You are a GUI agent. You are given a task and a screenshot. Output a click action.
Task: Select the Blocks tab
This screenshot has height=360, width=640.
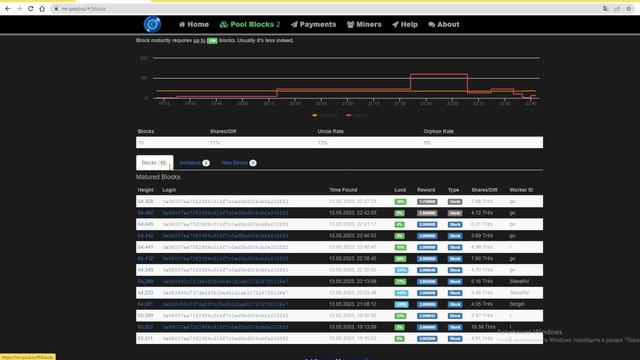[x=154, y=162]
